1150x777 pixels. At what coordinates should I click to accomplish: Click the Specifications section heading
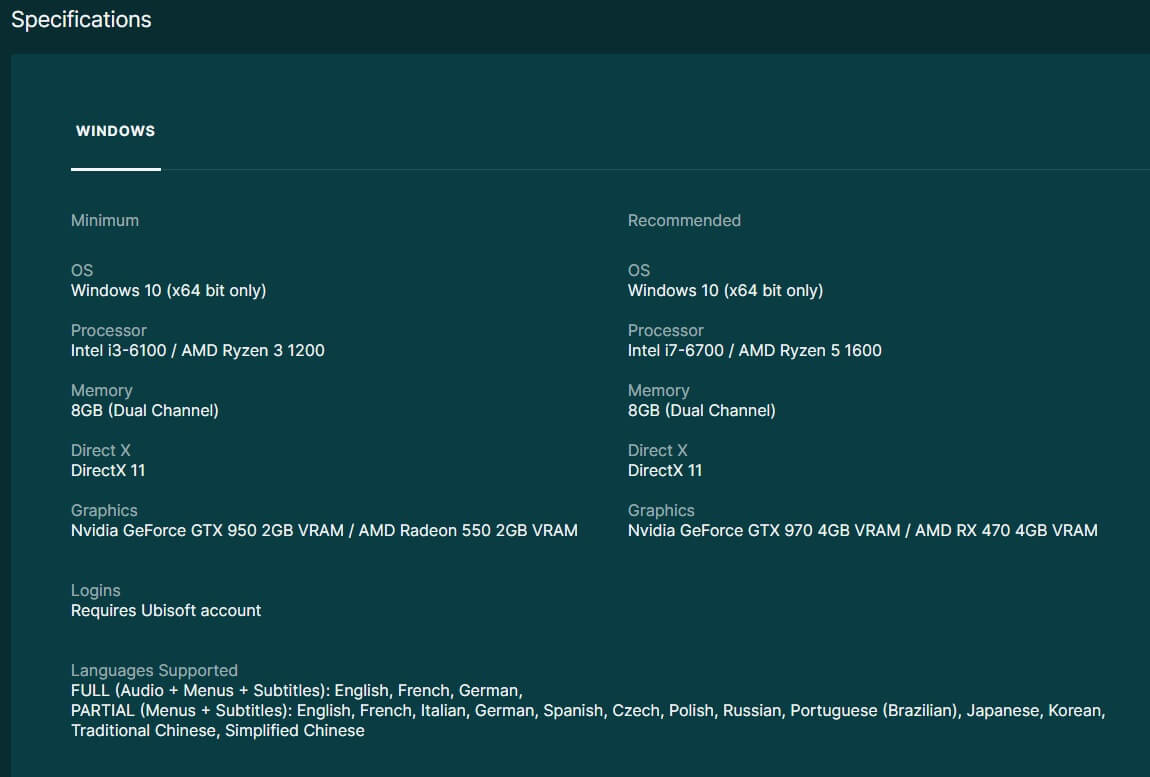point(81,20)
